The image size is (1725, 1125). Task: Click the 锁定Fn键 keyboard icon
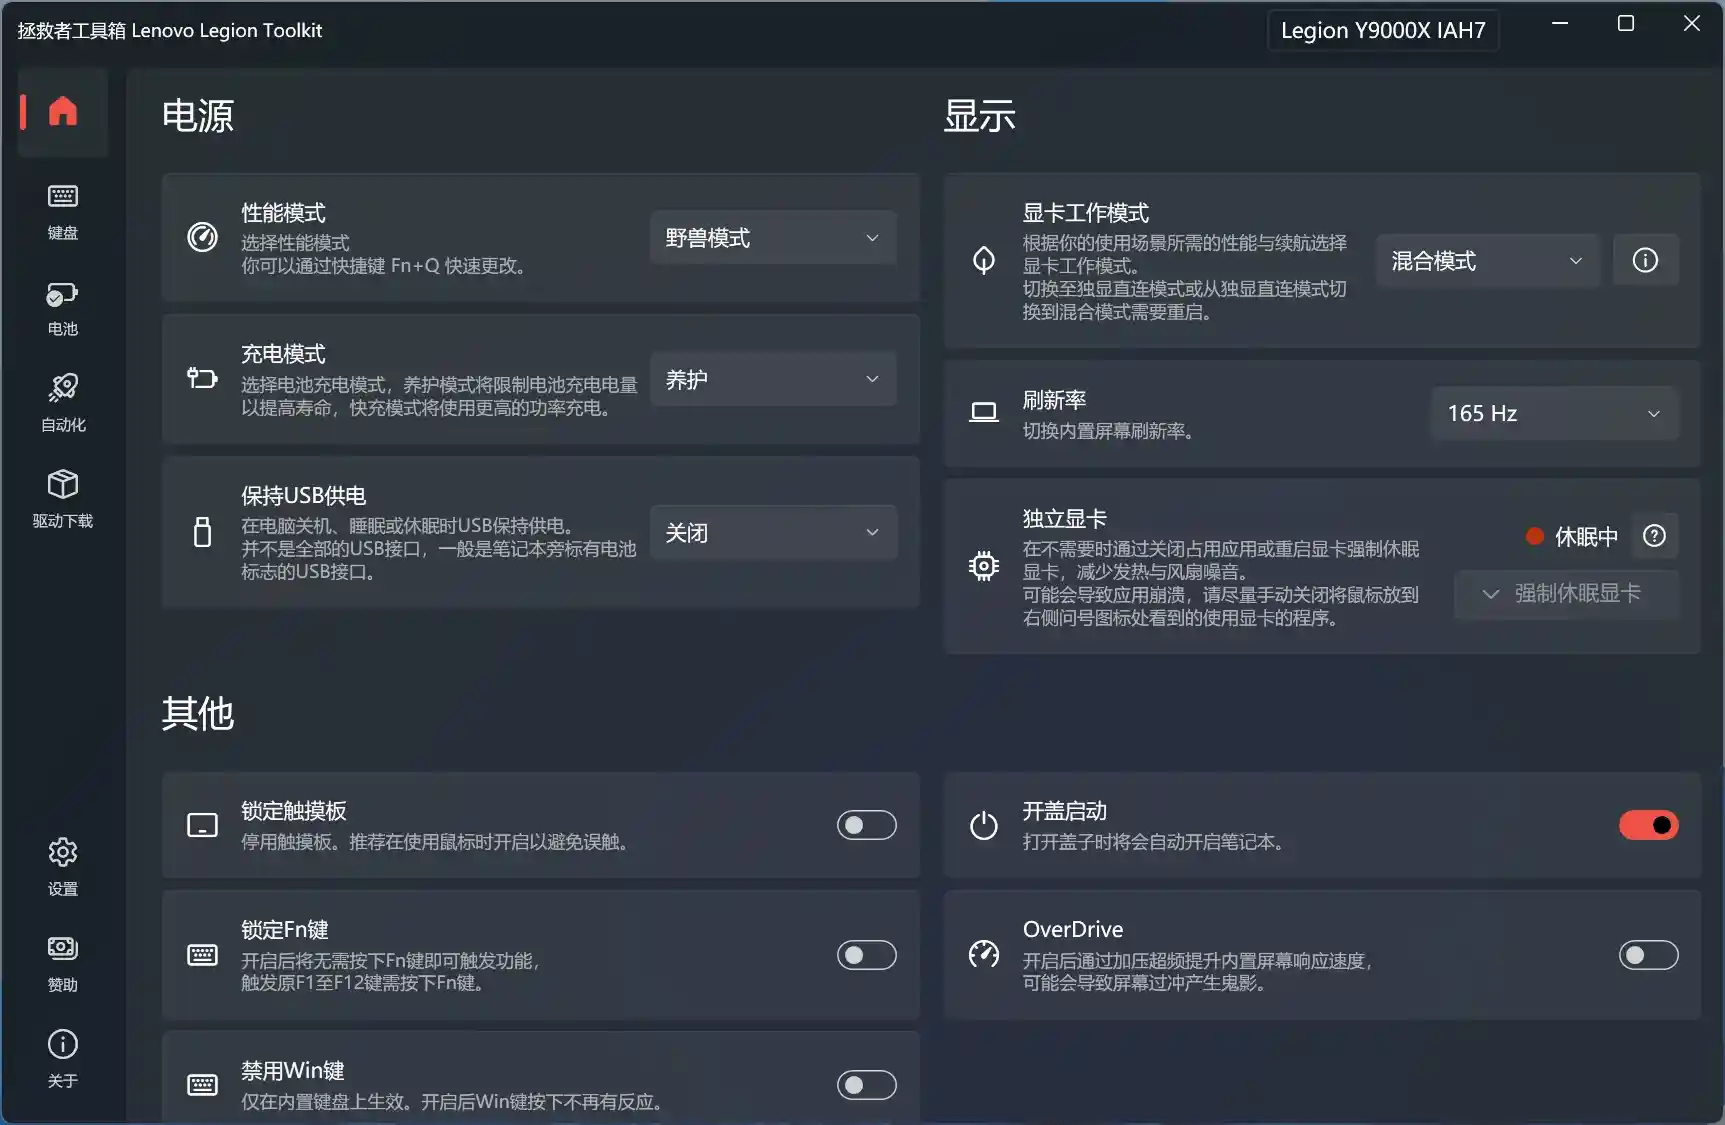(x=202, y=955)
